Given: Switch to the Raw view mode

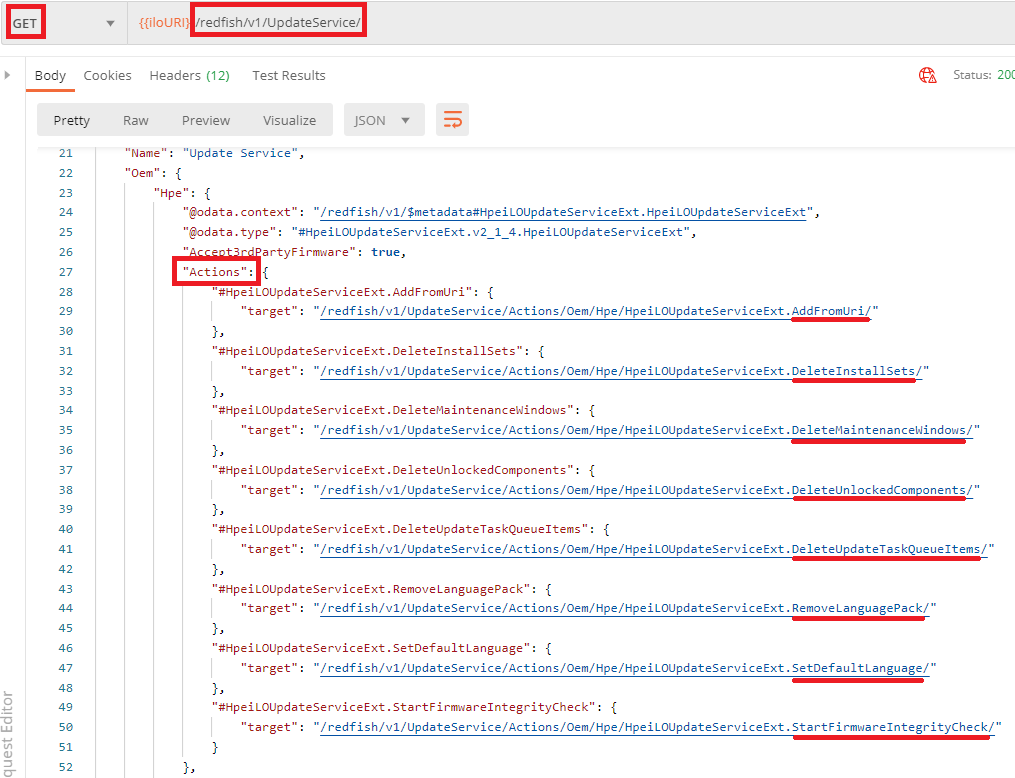Looking at the screenshot, I should 136,120.
